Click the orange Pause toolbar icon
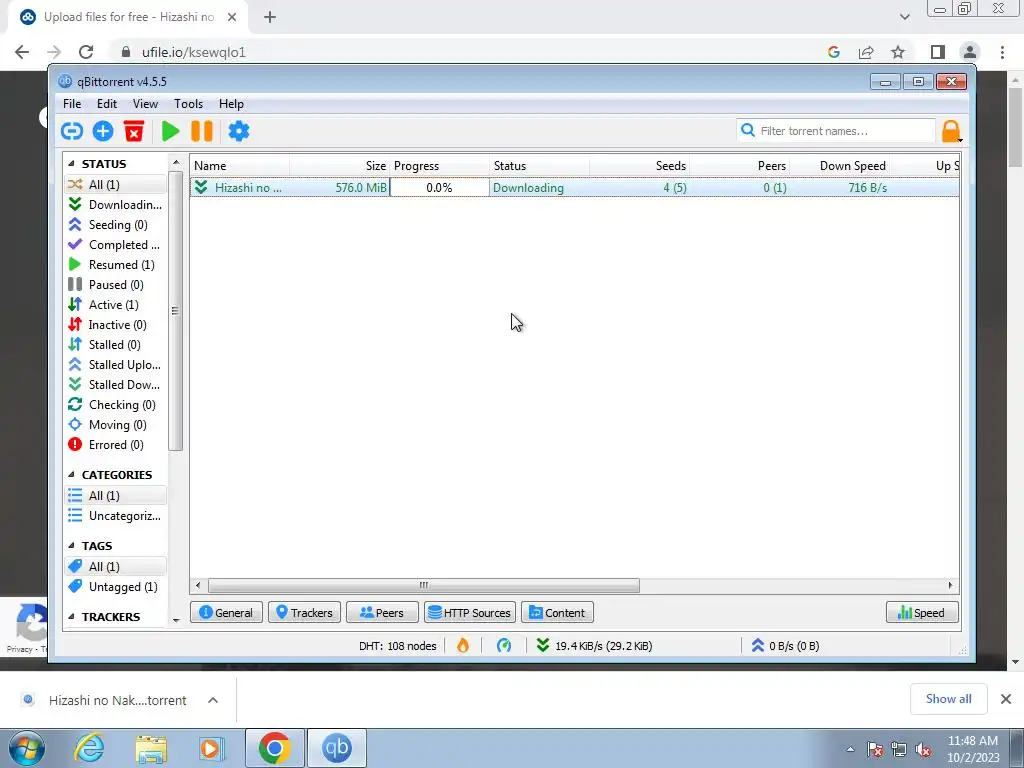This screenshot has width=1024, height=768. click(x=202, y=131)
